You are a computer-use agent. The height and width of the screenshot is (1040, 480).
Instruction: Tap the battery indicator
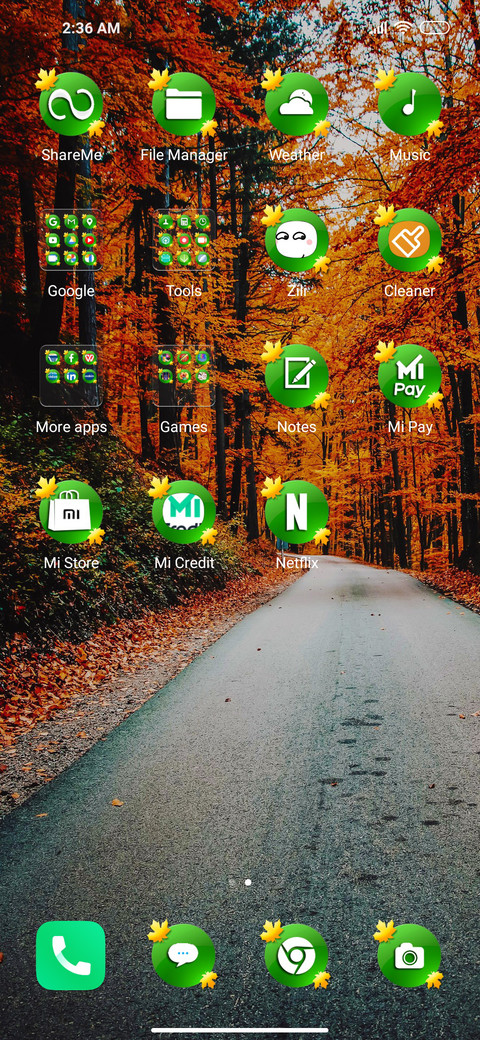(x=434, y=28)
